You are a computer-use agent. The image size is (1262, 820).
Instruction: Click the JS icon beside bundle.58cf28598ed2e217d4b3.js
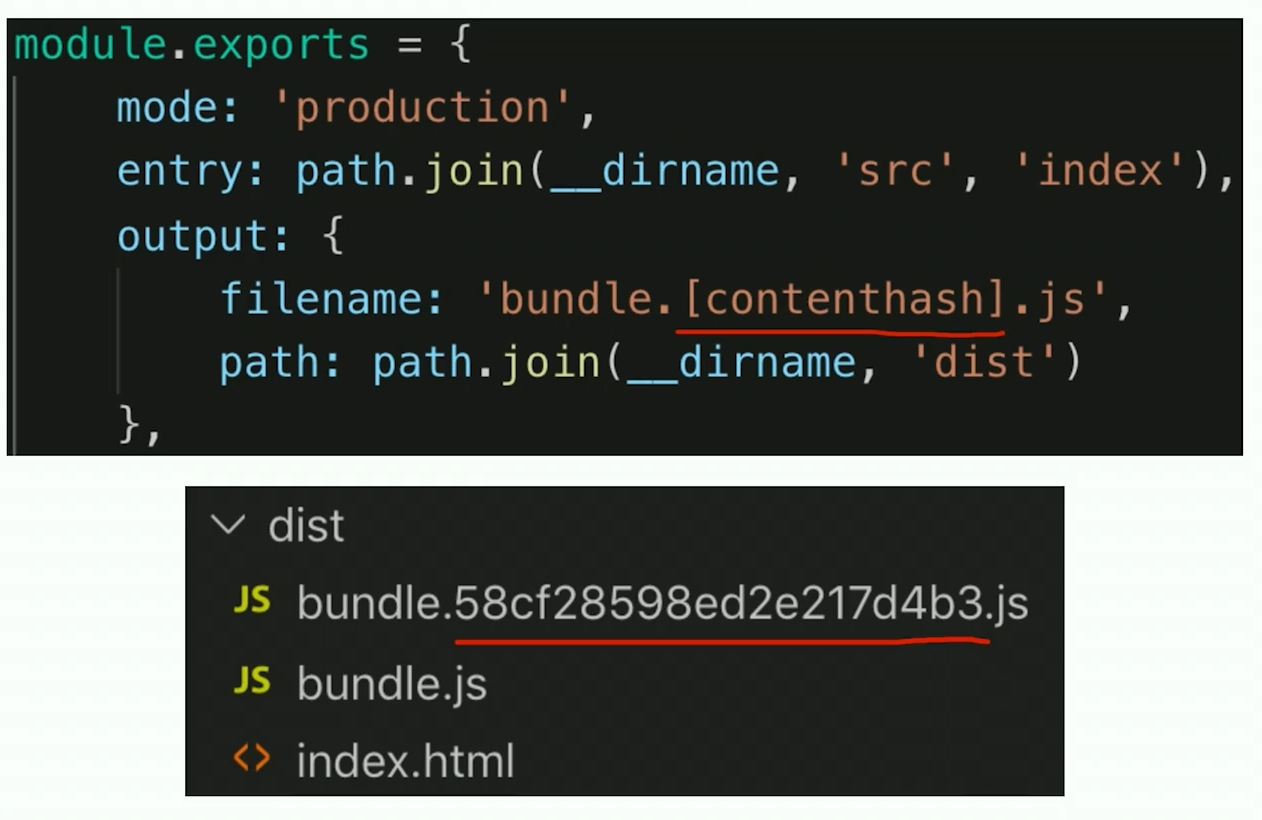[x=251, y=601]
